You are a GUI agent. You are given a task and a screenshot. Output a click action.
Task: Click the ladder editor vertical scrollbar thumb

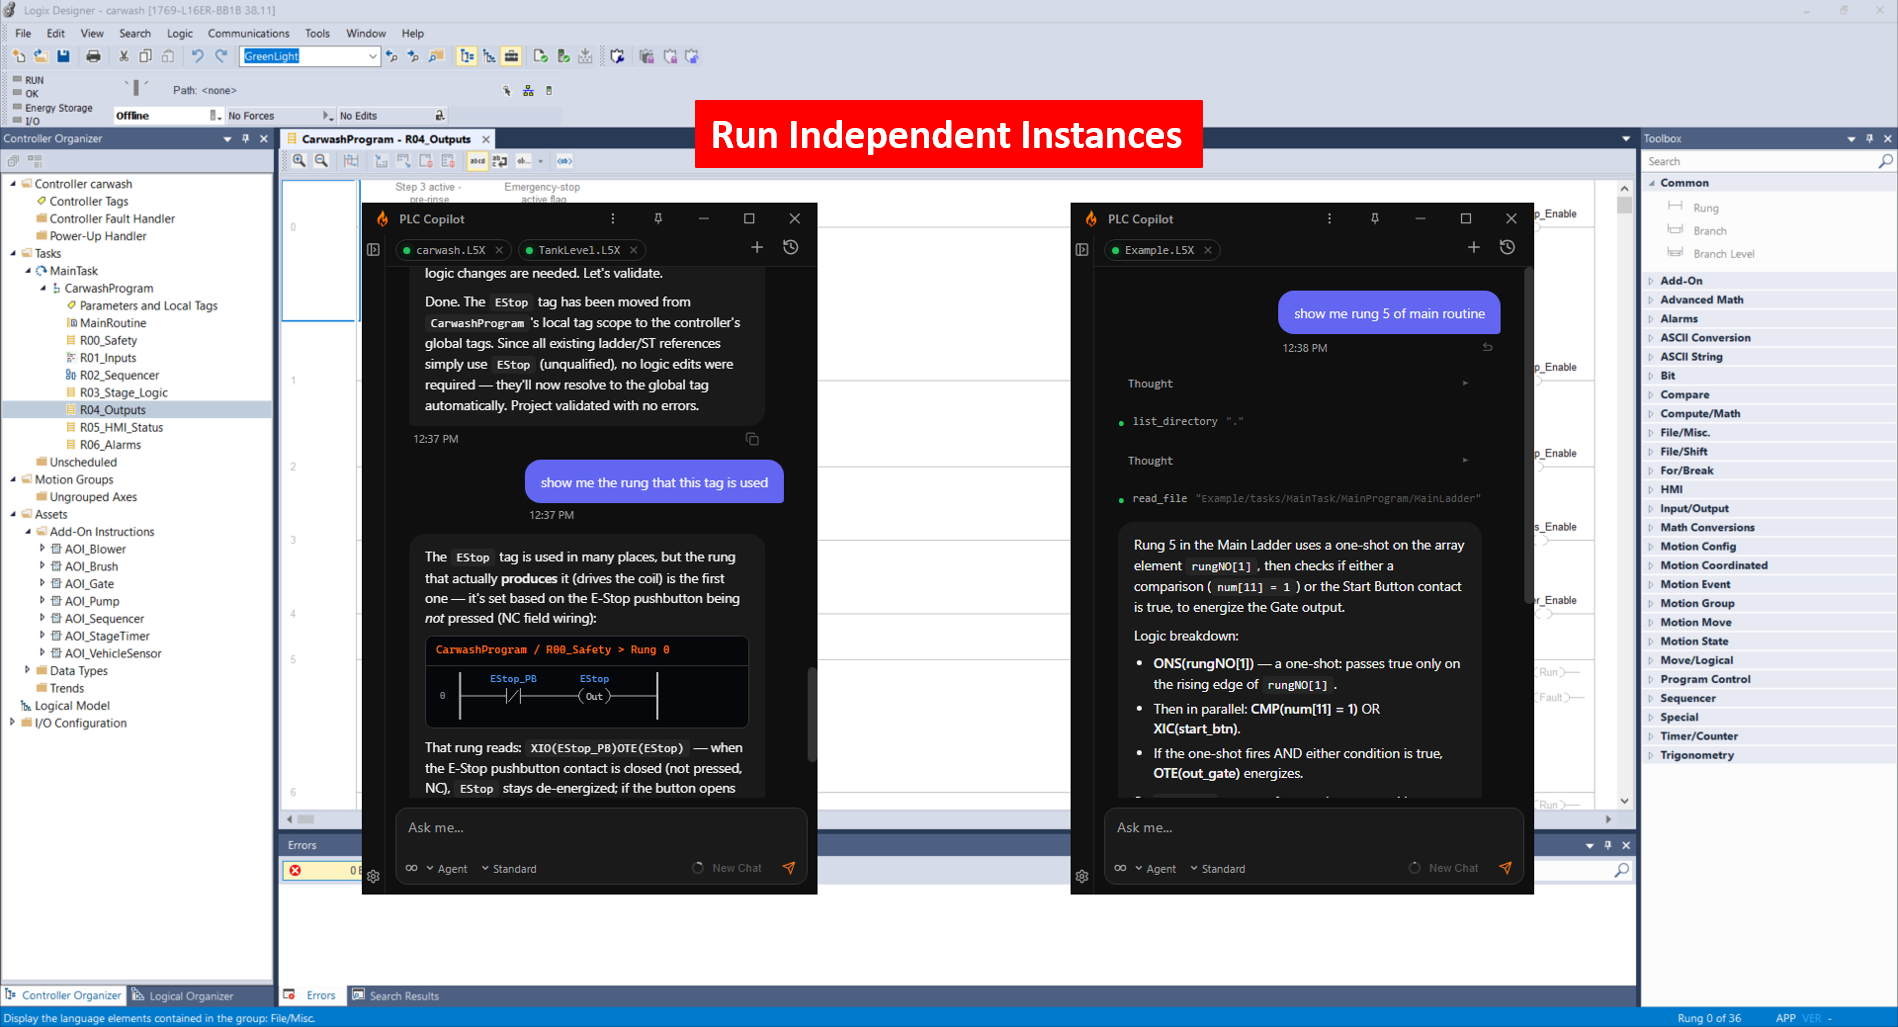click(1624, 205)
